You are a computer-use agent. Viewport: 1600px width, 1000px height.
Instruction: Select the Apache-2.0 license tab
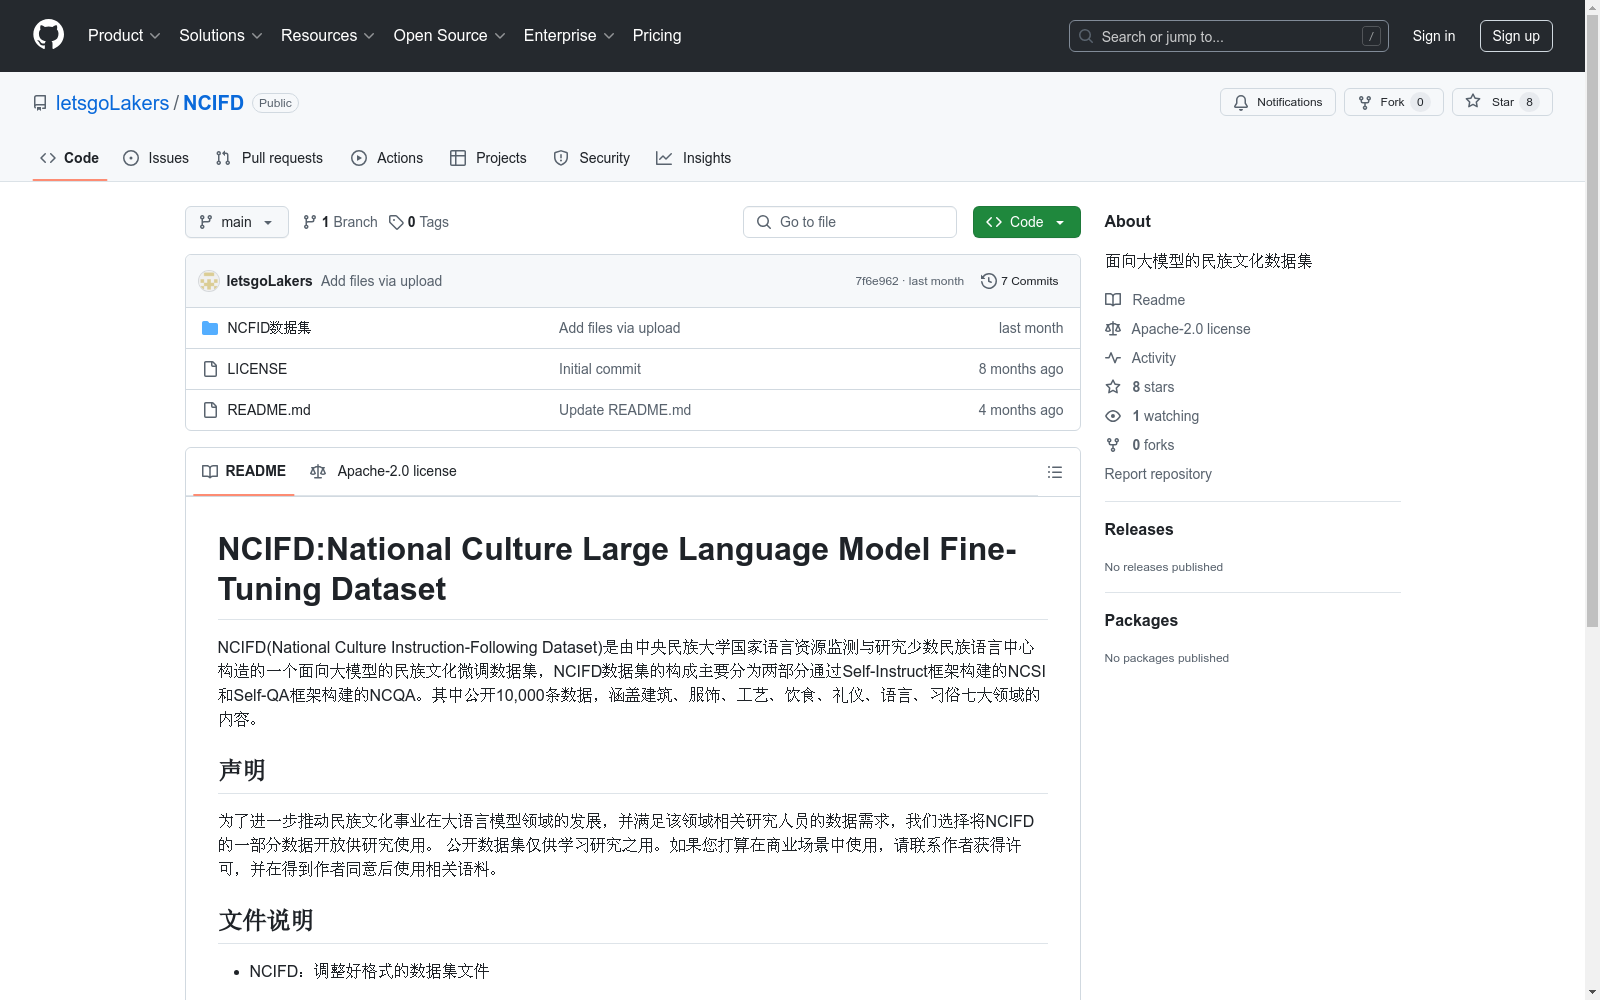[383, 471]
